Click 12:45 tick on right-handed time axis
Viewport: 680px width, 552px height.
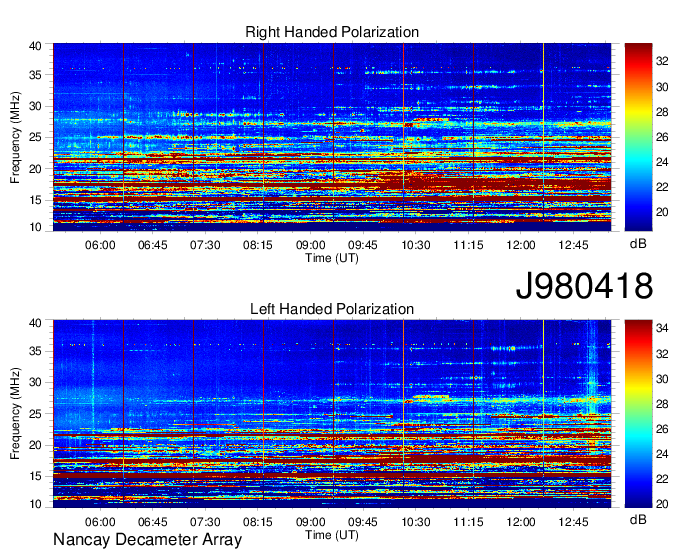tap(573, 245)
